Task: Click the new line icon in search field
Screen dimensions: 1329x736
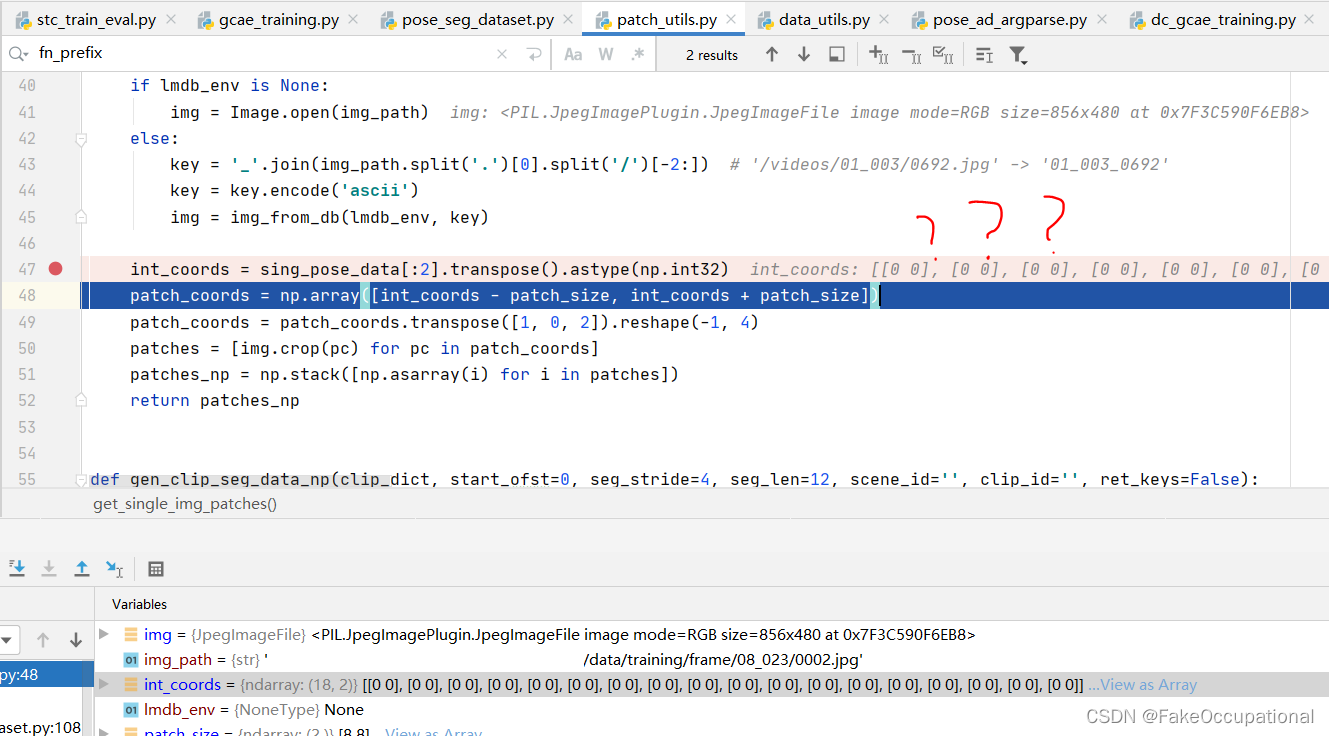Action: point(534,55)
